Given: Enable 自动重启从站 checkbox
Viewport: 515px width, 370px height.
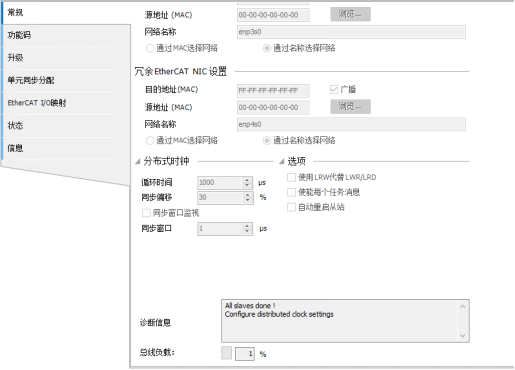Looking at the screenshot, I should [x=291, y=207].
